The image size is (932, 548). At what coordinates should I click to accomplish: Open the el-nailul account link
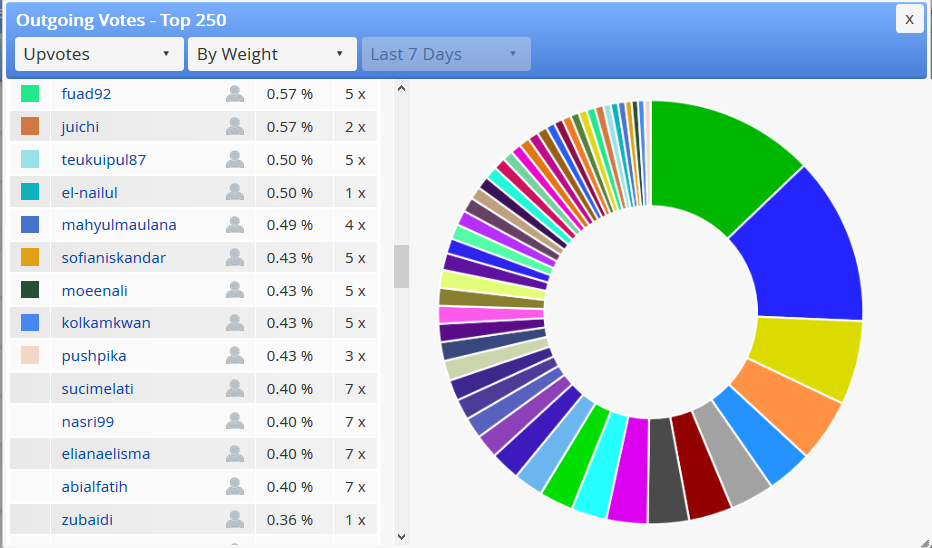pyautogui.click(x=90, y=193)
